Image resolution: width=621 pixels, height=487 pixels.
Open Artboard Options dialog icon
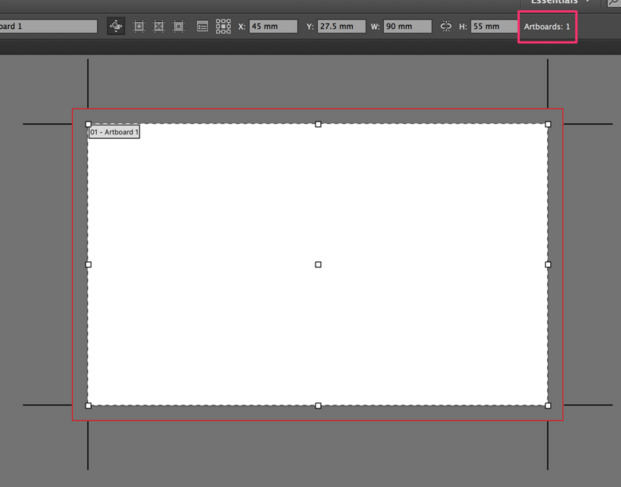click(x=202, y=27)
